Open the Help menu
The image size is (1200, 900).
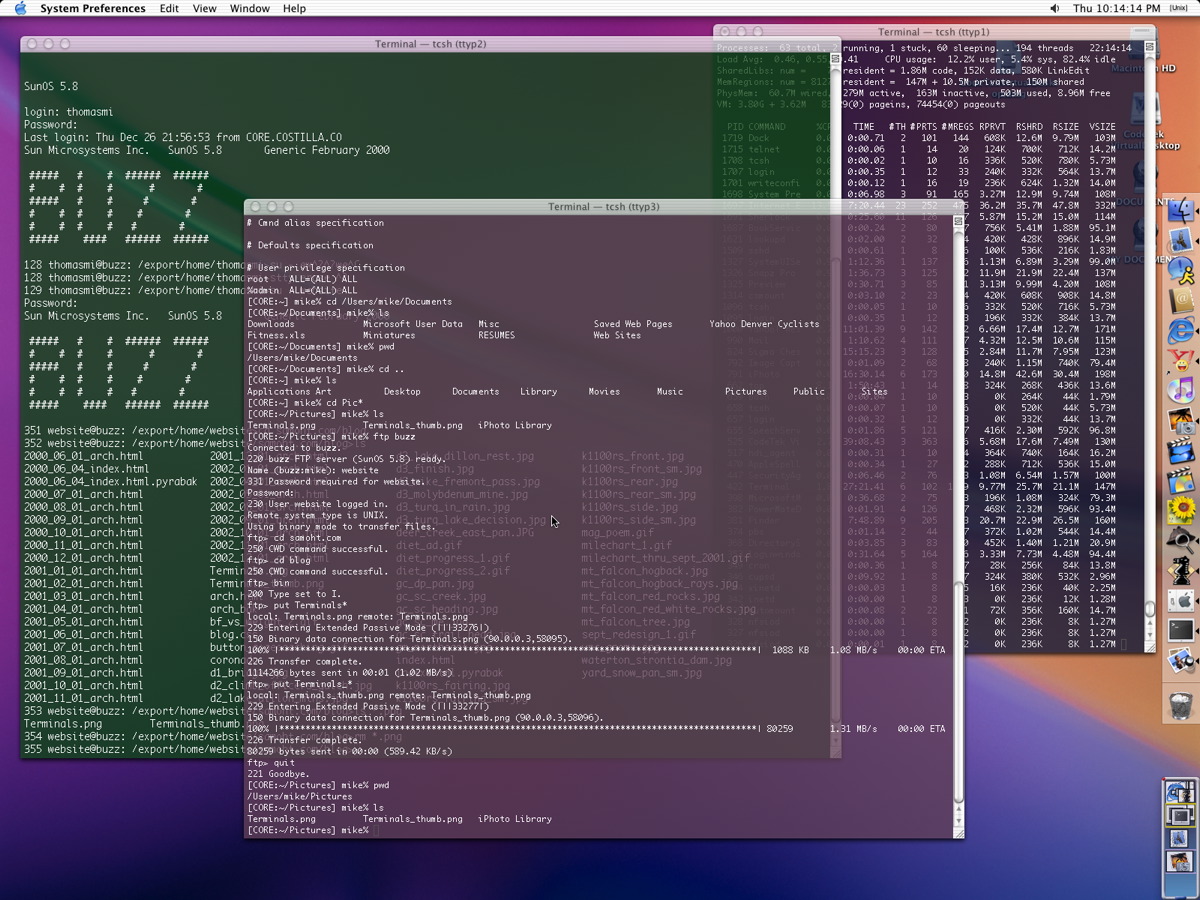[x=294, y=8]
